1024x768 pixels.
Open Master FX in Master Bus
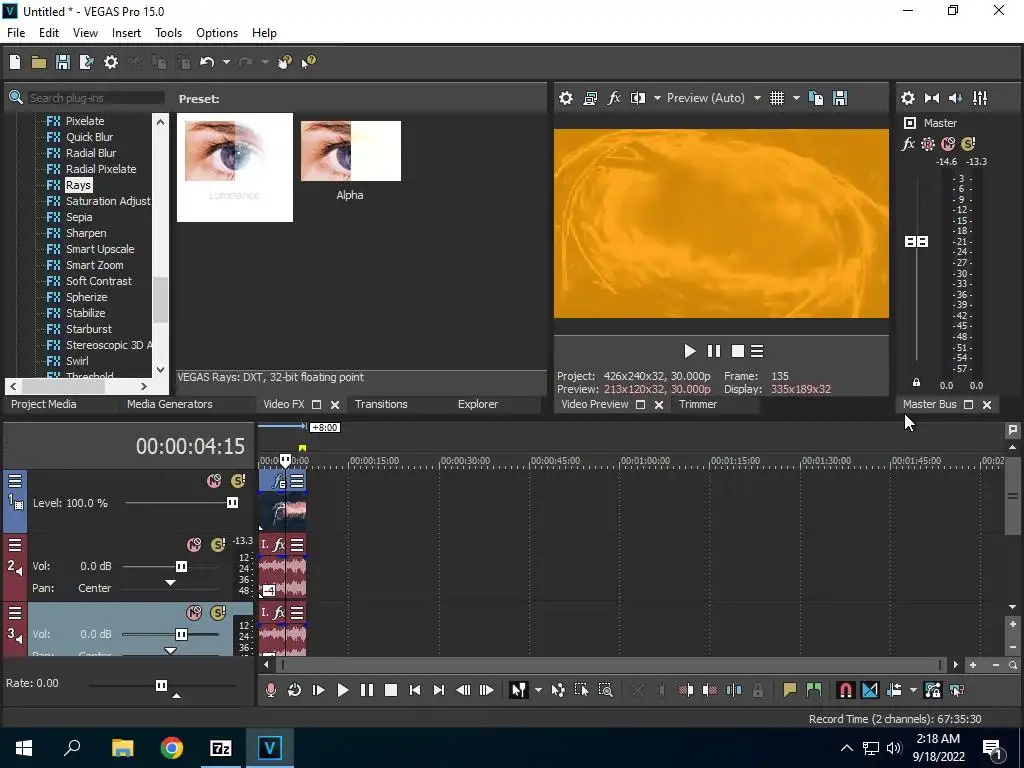pyautogui.click(x=908, y=144)
